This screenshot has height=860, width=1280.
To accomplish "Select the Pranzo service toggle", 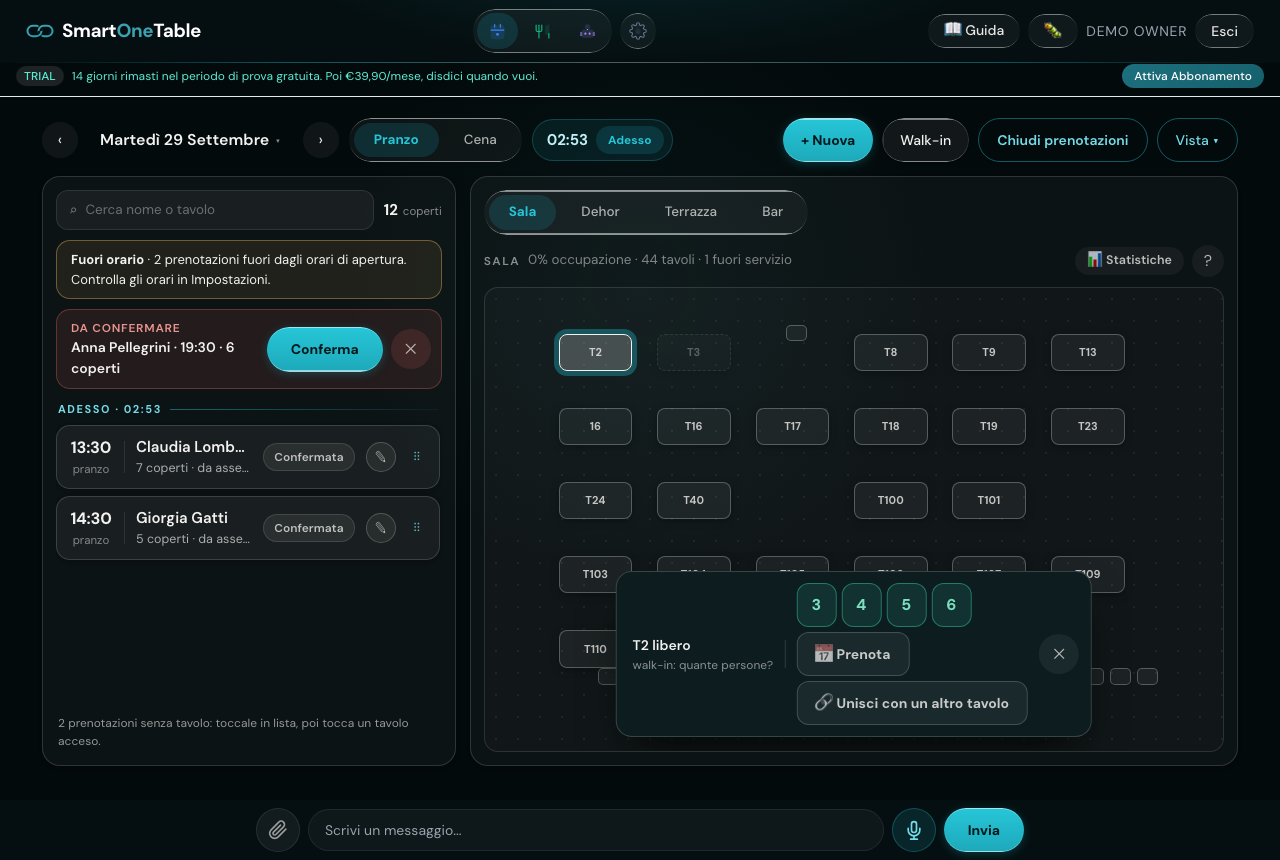I will click(x=396, y=140).
